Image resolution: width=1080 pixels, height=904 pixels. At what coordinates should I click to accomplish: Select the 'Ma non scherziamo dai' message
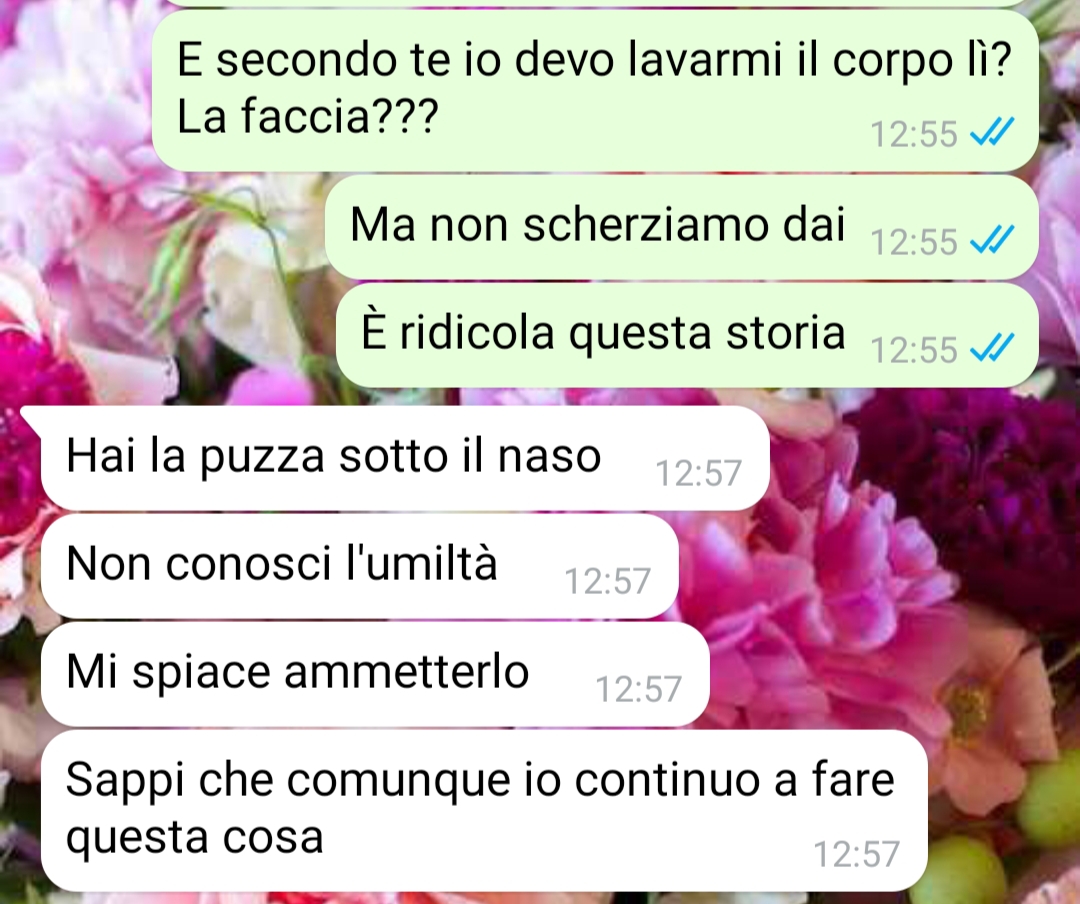coord(681,227)
